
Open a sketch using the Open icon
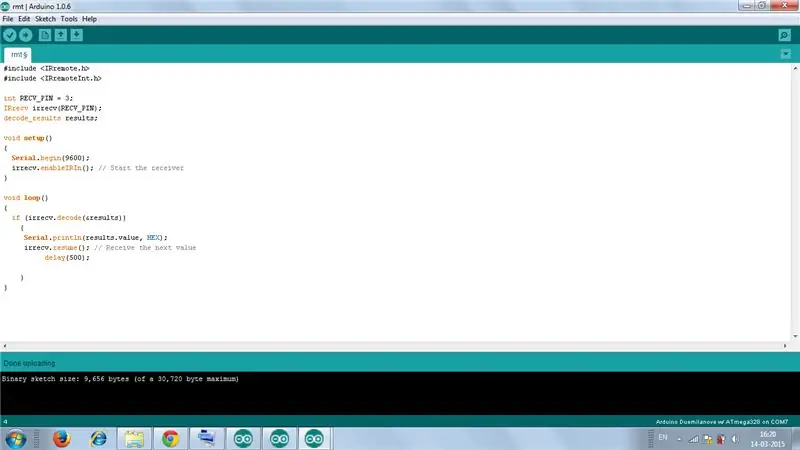[x=61, y=35]
